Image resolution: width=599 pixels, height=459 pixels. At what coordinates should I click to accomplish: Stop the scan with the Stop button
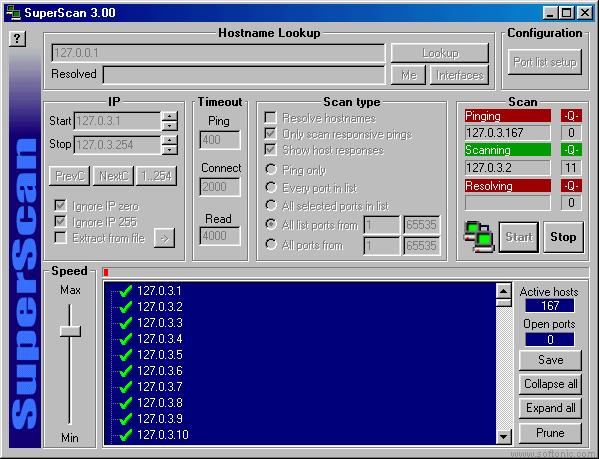click(563, 237)
